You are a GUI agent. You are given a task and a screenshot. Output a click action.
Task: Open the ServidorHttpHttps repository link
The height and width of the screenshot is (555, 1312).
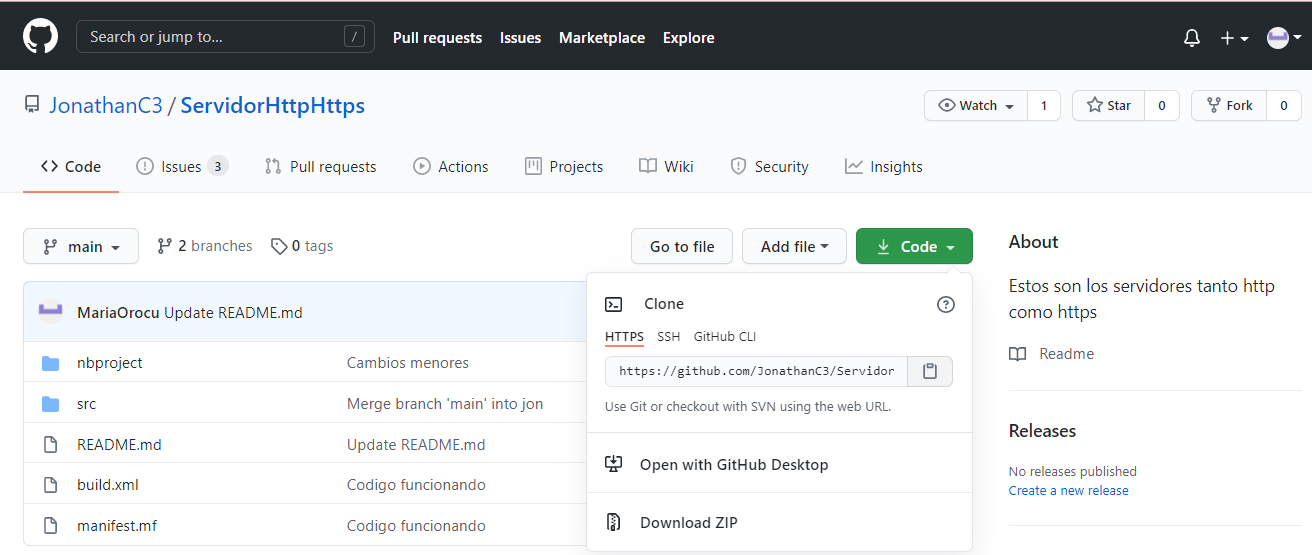pos(273,105)
